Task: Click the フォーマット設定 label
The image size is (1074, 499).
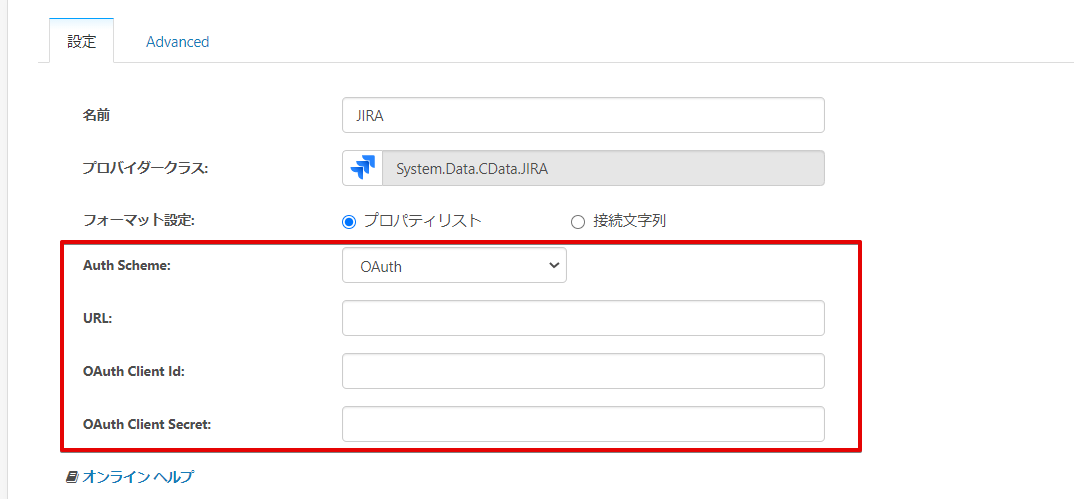Action: click(x=138, y=221)
